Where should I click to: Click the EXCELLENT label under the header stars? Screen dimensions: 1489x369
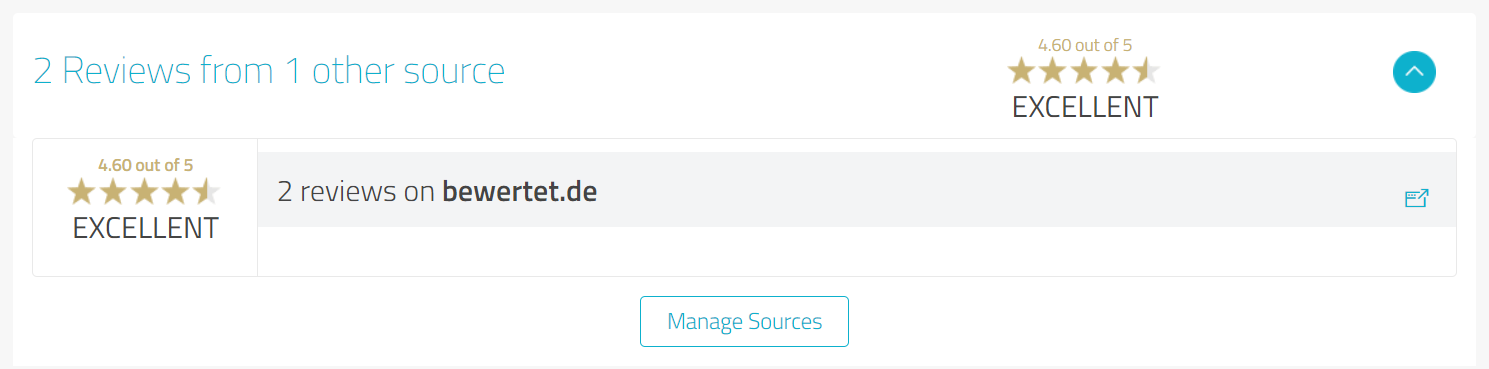pos(1085,107)
